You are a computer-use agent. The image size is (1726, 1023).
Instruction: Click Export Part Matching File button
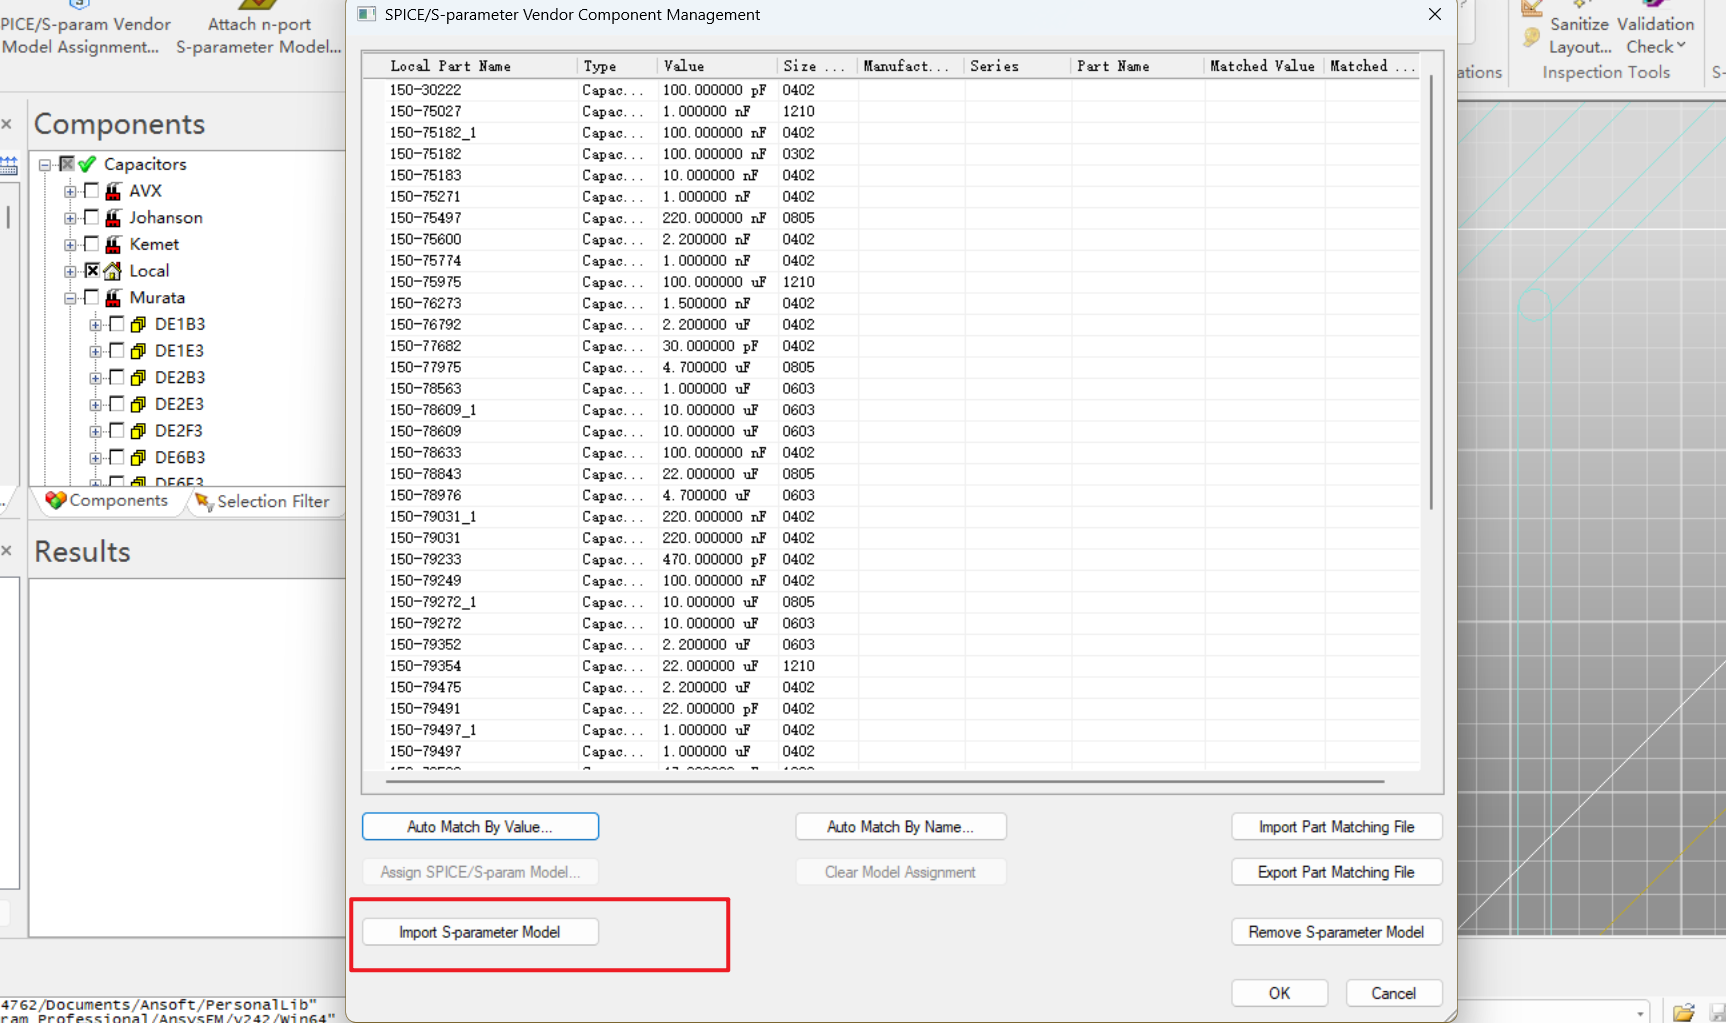1337,872
